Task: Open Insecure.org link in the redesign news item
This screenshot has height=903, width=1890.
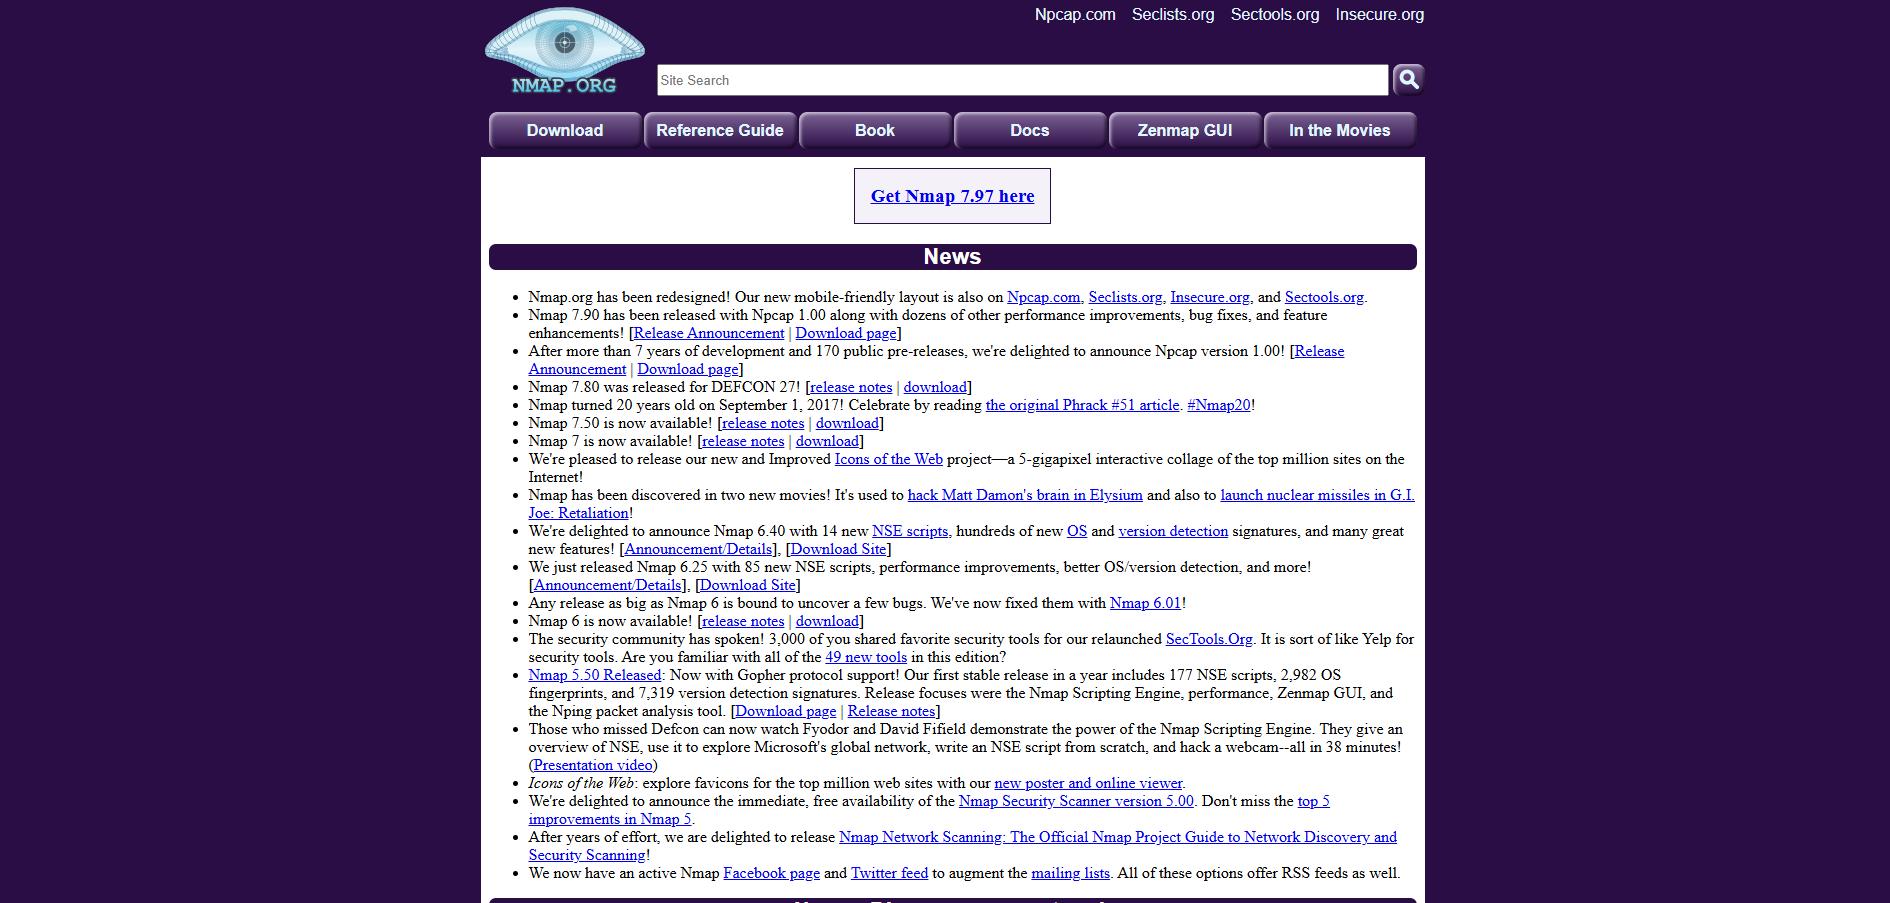Action: click(1210, 297)
